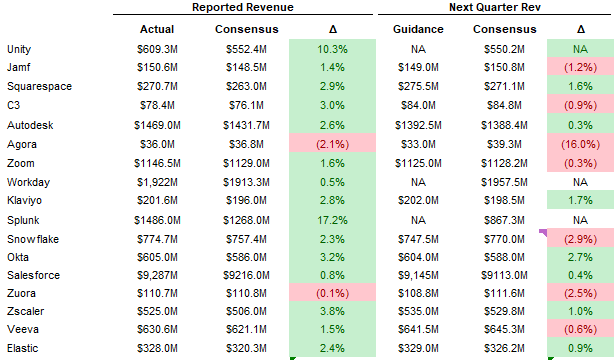The width and height of the screenshot is (614, 360).
Task: Select Salesforce guidance $9,145M
Action: 418,275
